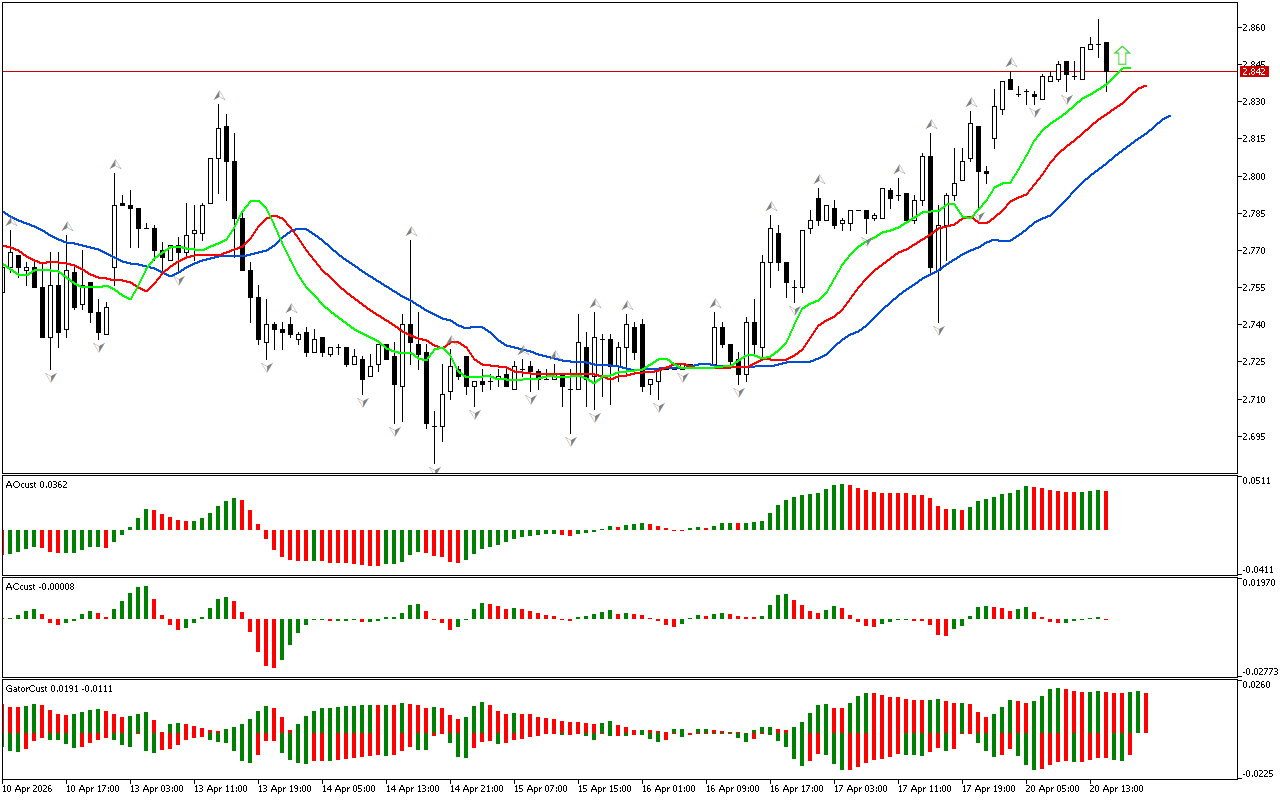Click down fractal below the 17 Apr long wick
1280x800 pixels.
[939, 328]
